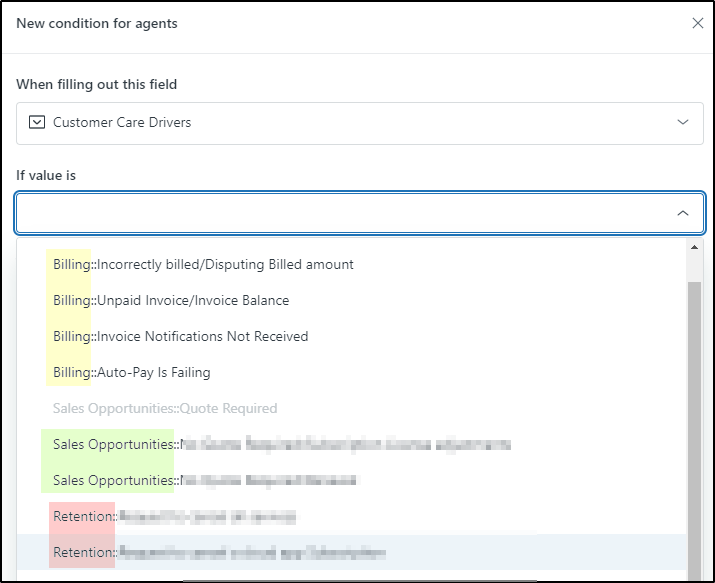This screenshot has height=583, width=715.
Task: Pick Billing::Invoice Notifications Not Received
Action: tap(180, 337)
